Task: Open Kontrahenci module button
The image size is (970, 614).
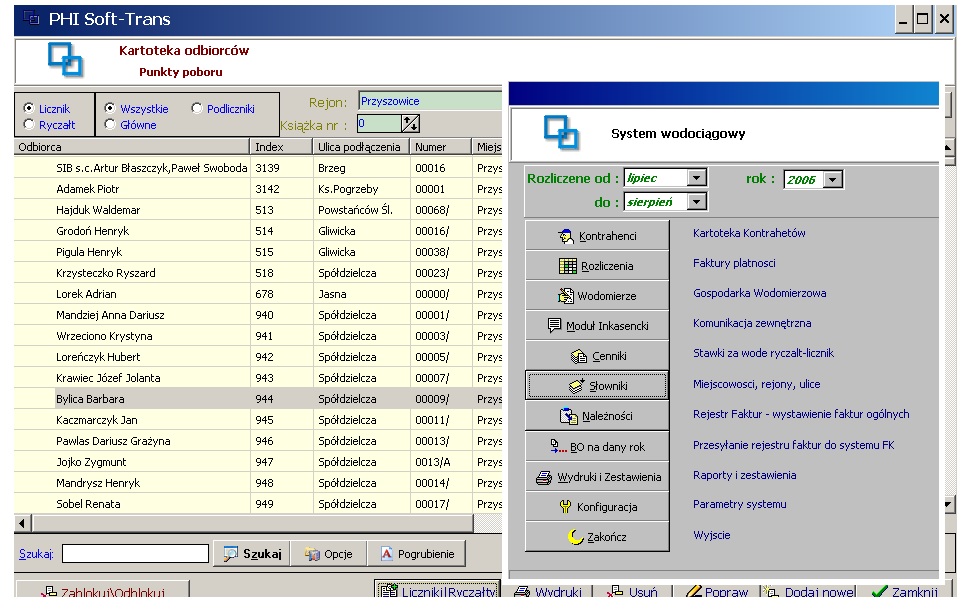Action: click(597, 236)
